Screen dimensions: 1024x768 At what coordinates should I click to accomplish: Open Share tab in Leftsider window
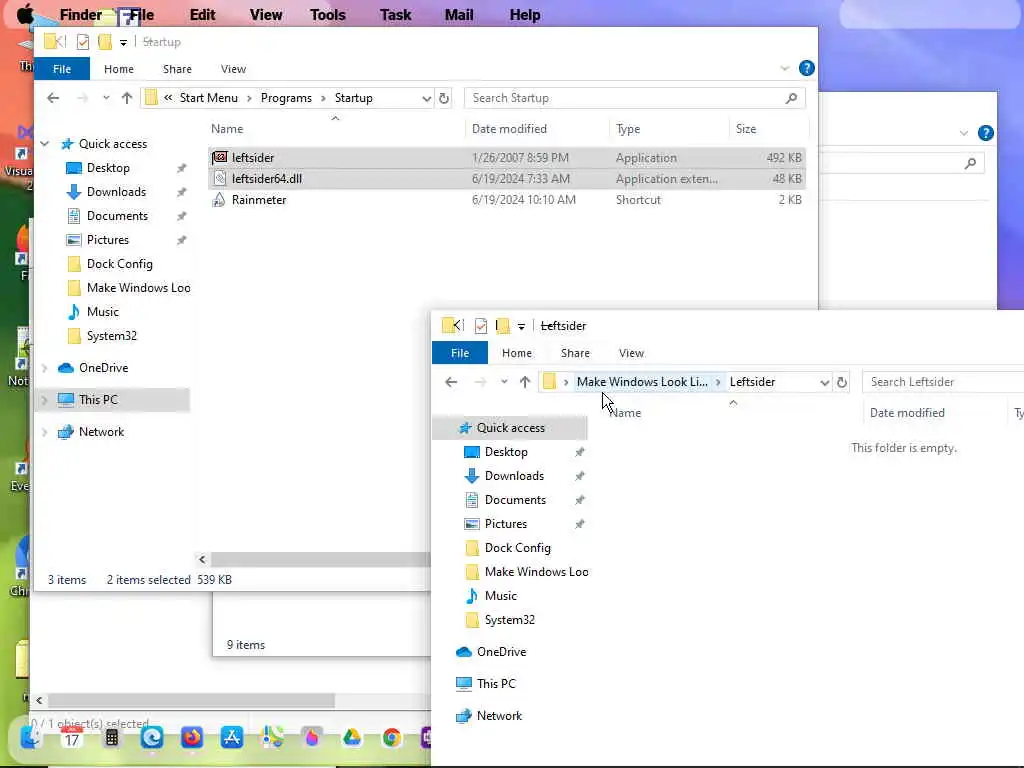coord(575,353)
